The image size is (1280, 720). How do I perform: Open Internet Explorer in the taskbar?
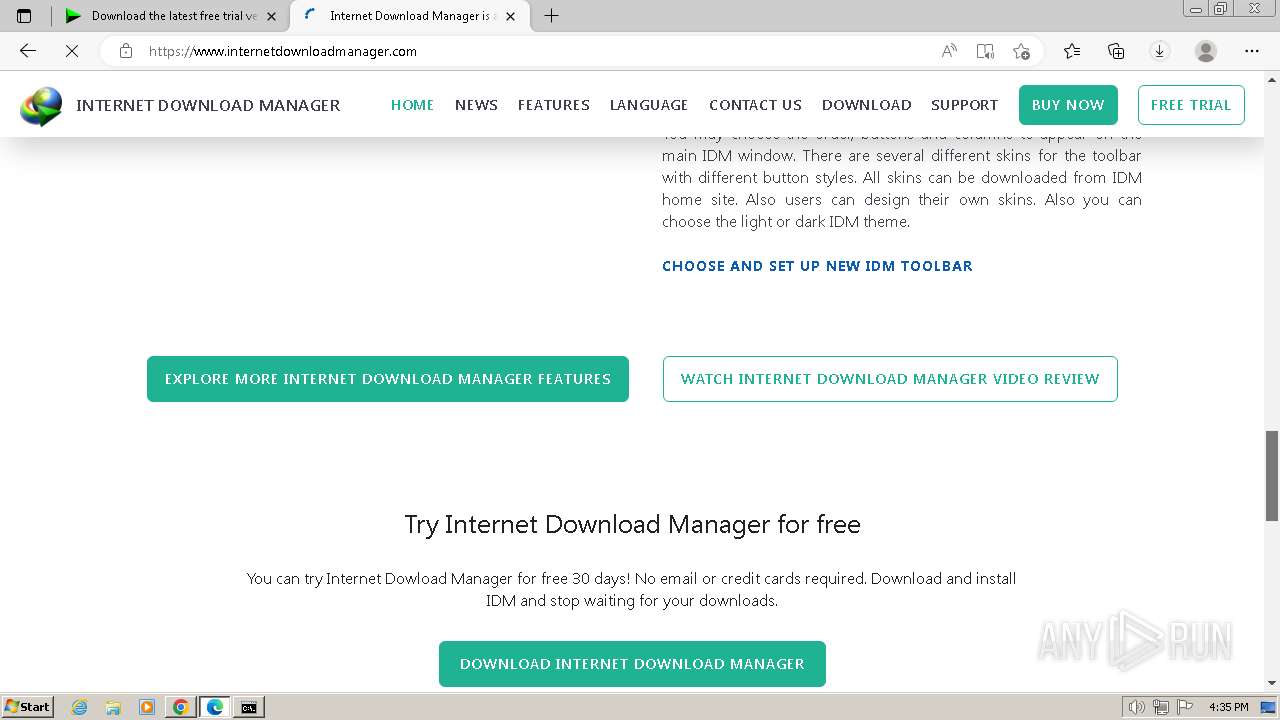pos(80,707)
